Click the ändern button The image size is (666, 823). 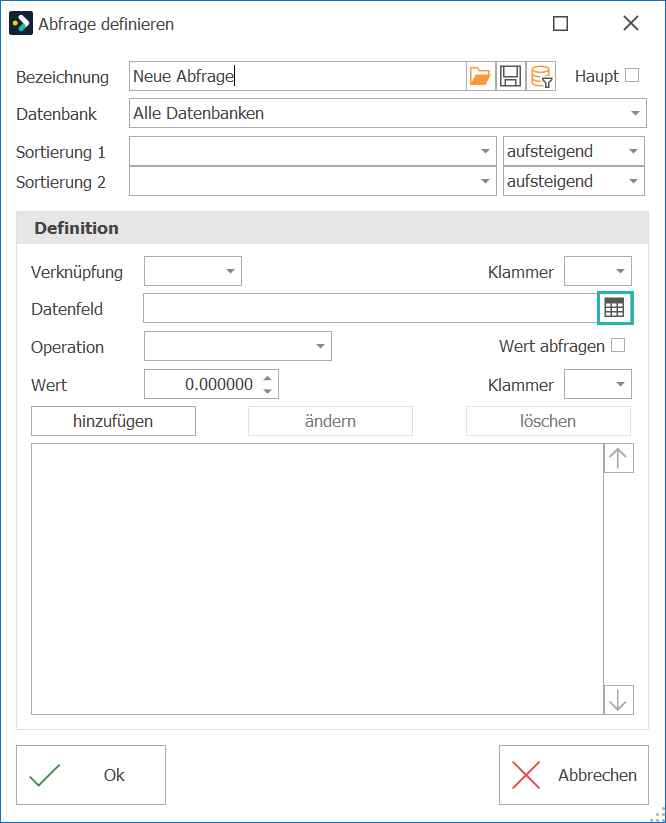(x=331, y=421)
